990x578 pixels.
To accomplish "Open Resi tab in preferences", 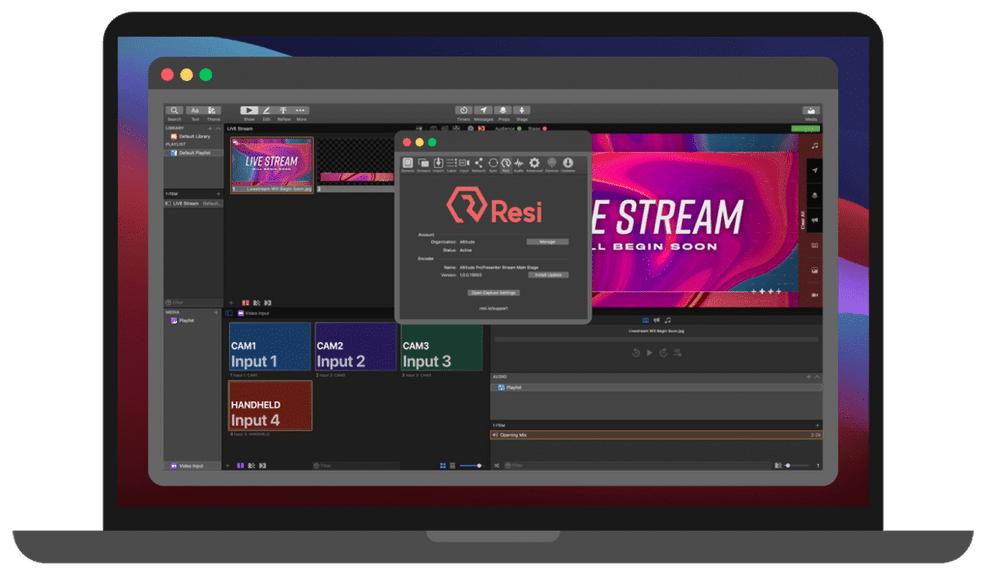I will [x=506, y=164].
